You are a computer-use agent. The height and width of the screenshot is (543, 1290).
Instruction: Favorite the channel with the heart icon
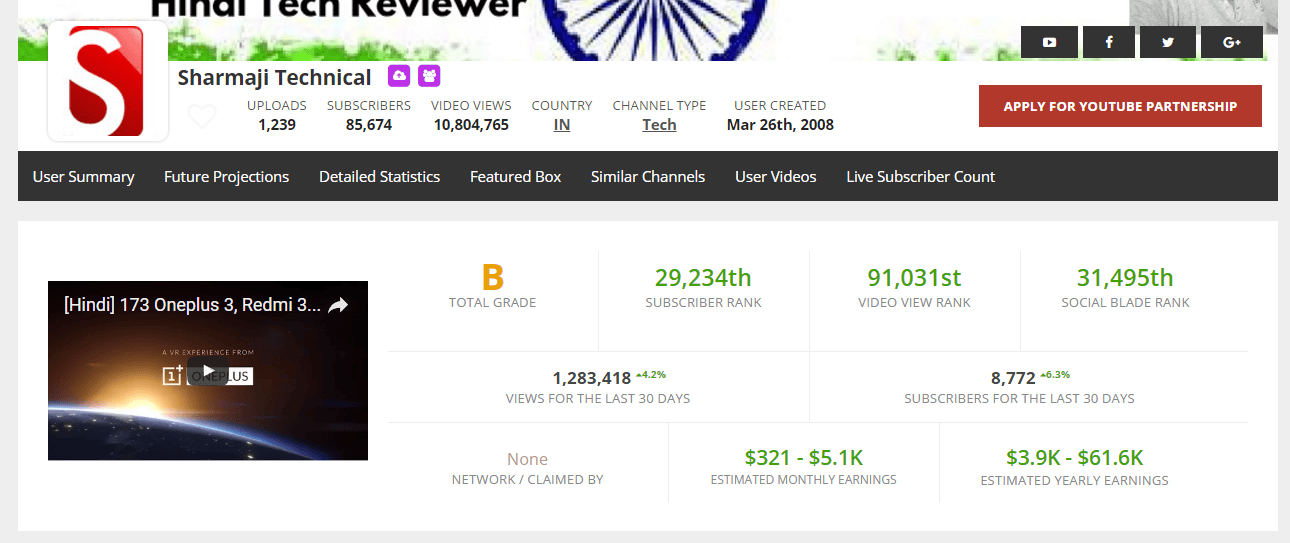(x=202, y=117)
